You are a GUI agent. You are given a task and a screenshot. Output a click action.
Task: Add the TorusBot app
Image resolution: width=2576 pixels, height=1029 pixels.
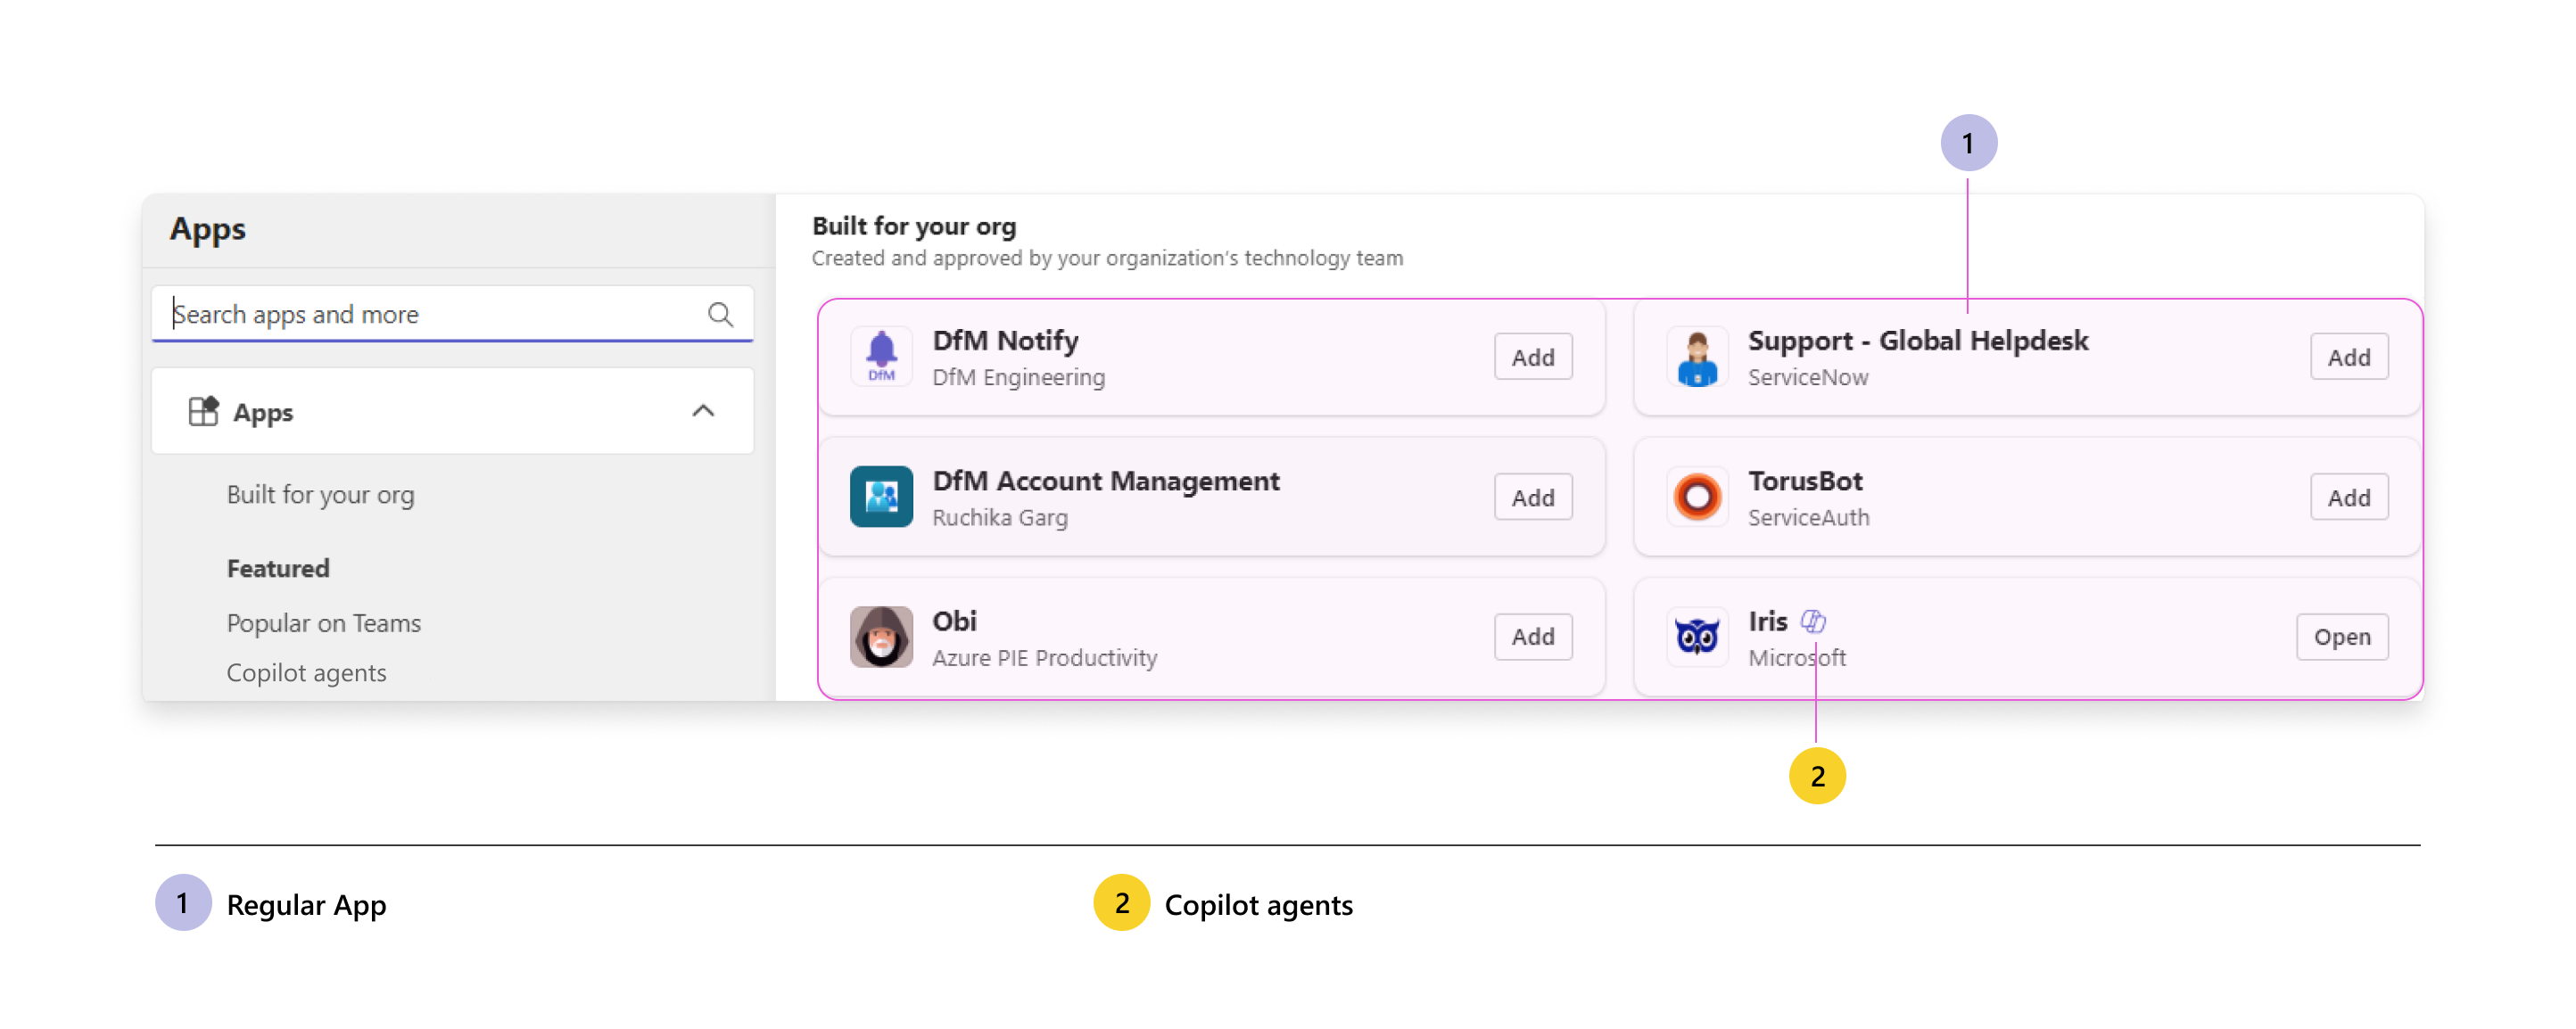click(2348, 497)
